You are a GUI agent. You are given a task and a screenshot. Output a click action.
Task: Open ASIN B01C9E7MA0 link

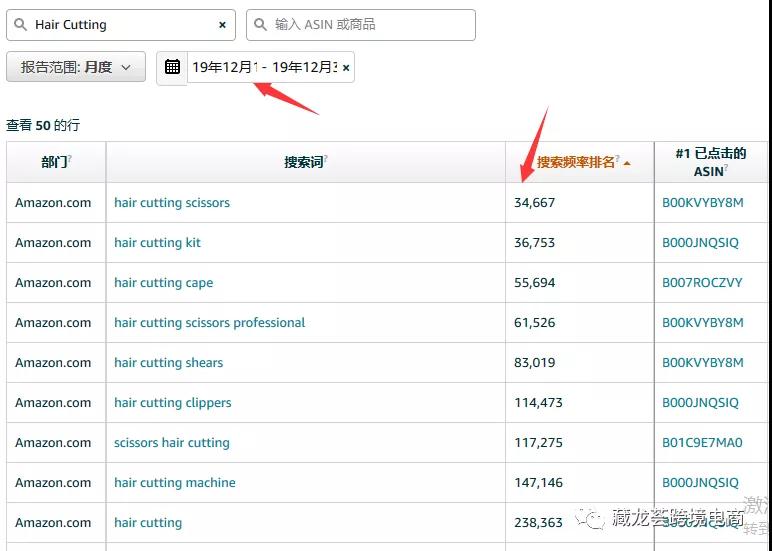point(702,443)
